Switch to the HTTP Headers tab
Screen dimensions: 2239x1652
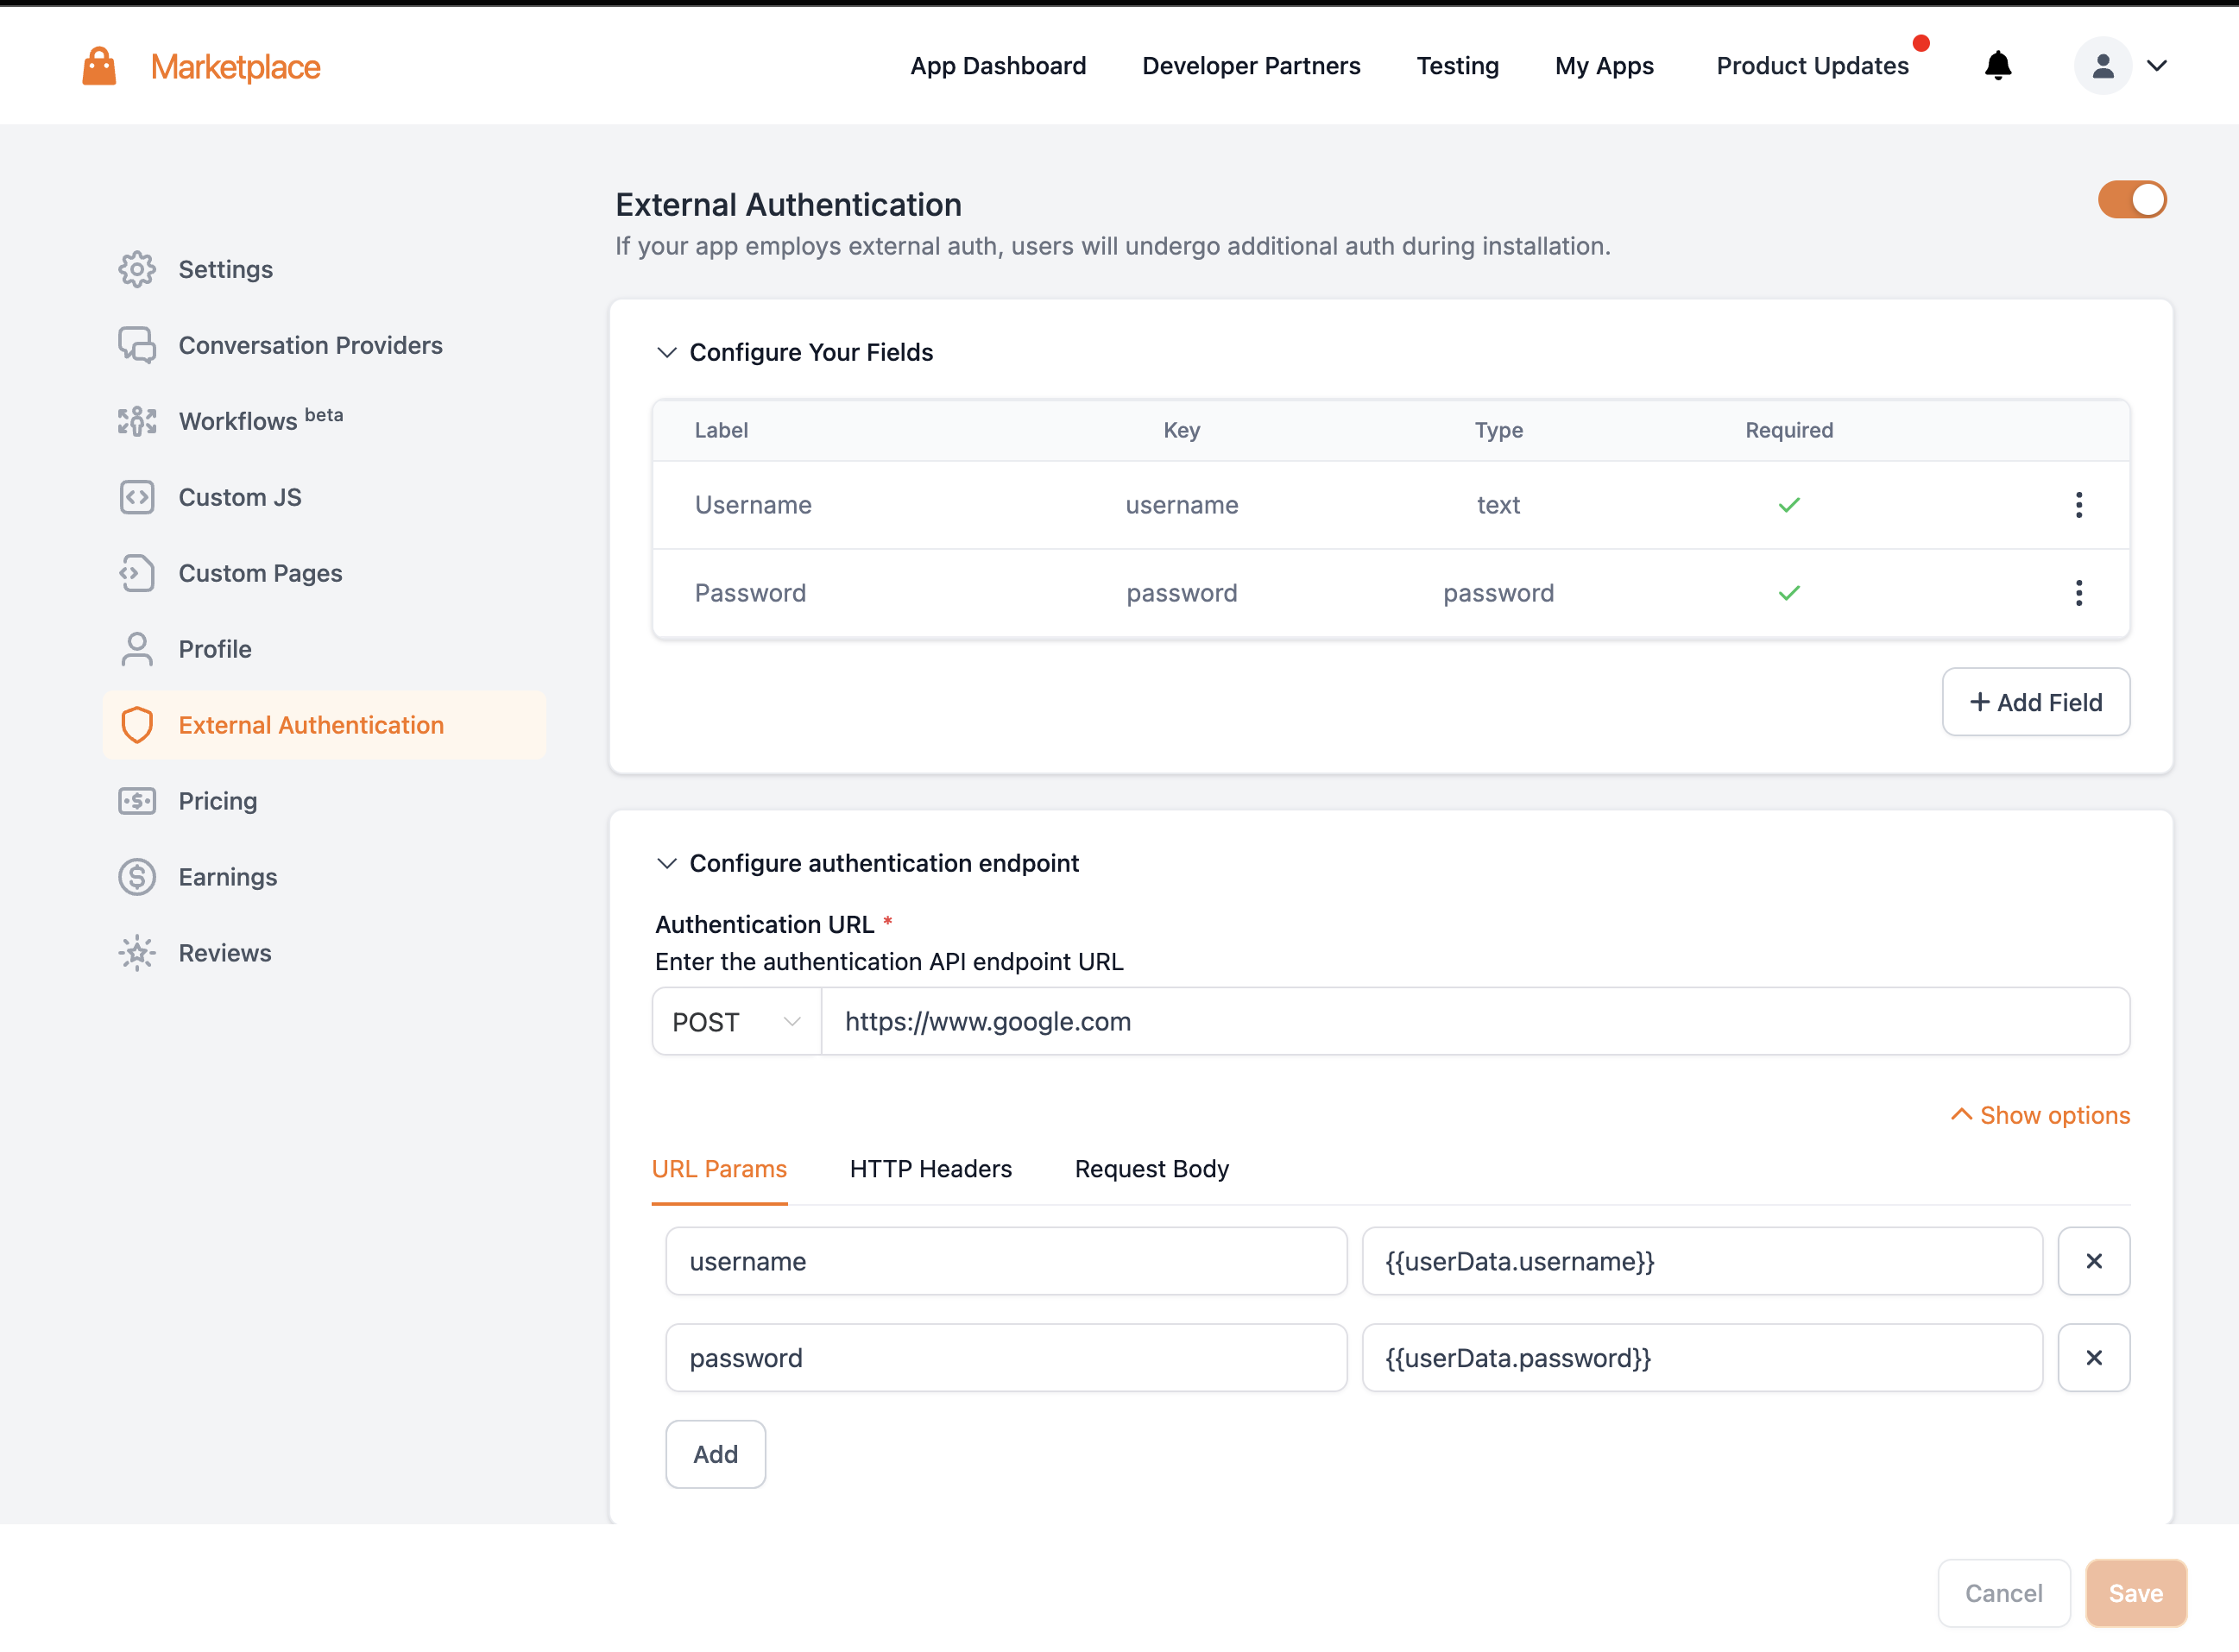pyautogui.click(x=930, y=1169)
